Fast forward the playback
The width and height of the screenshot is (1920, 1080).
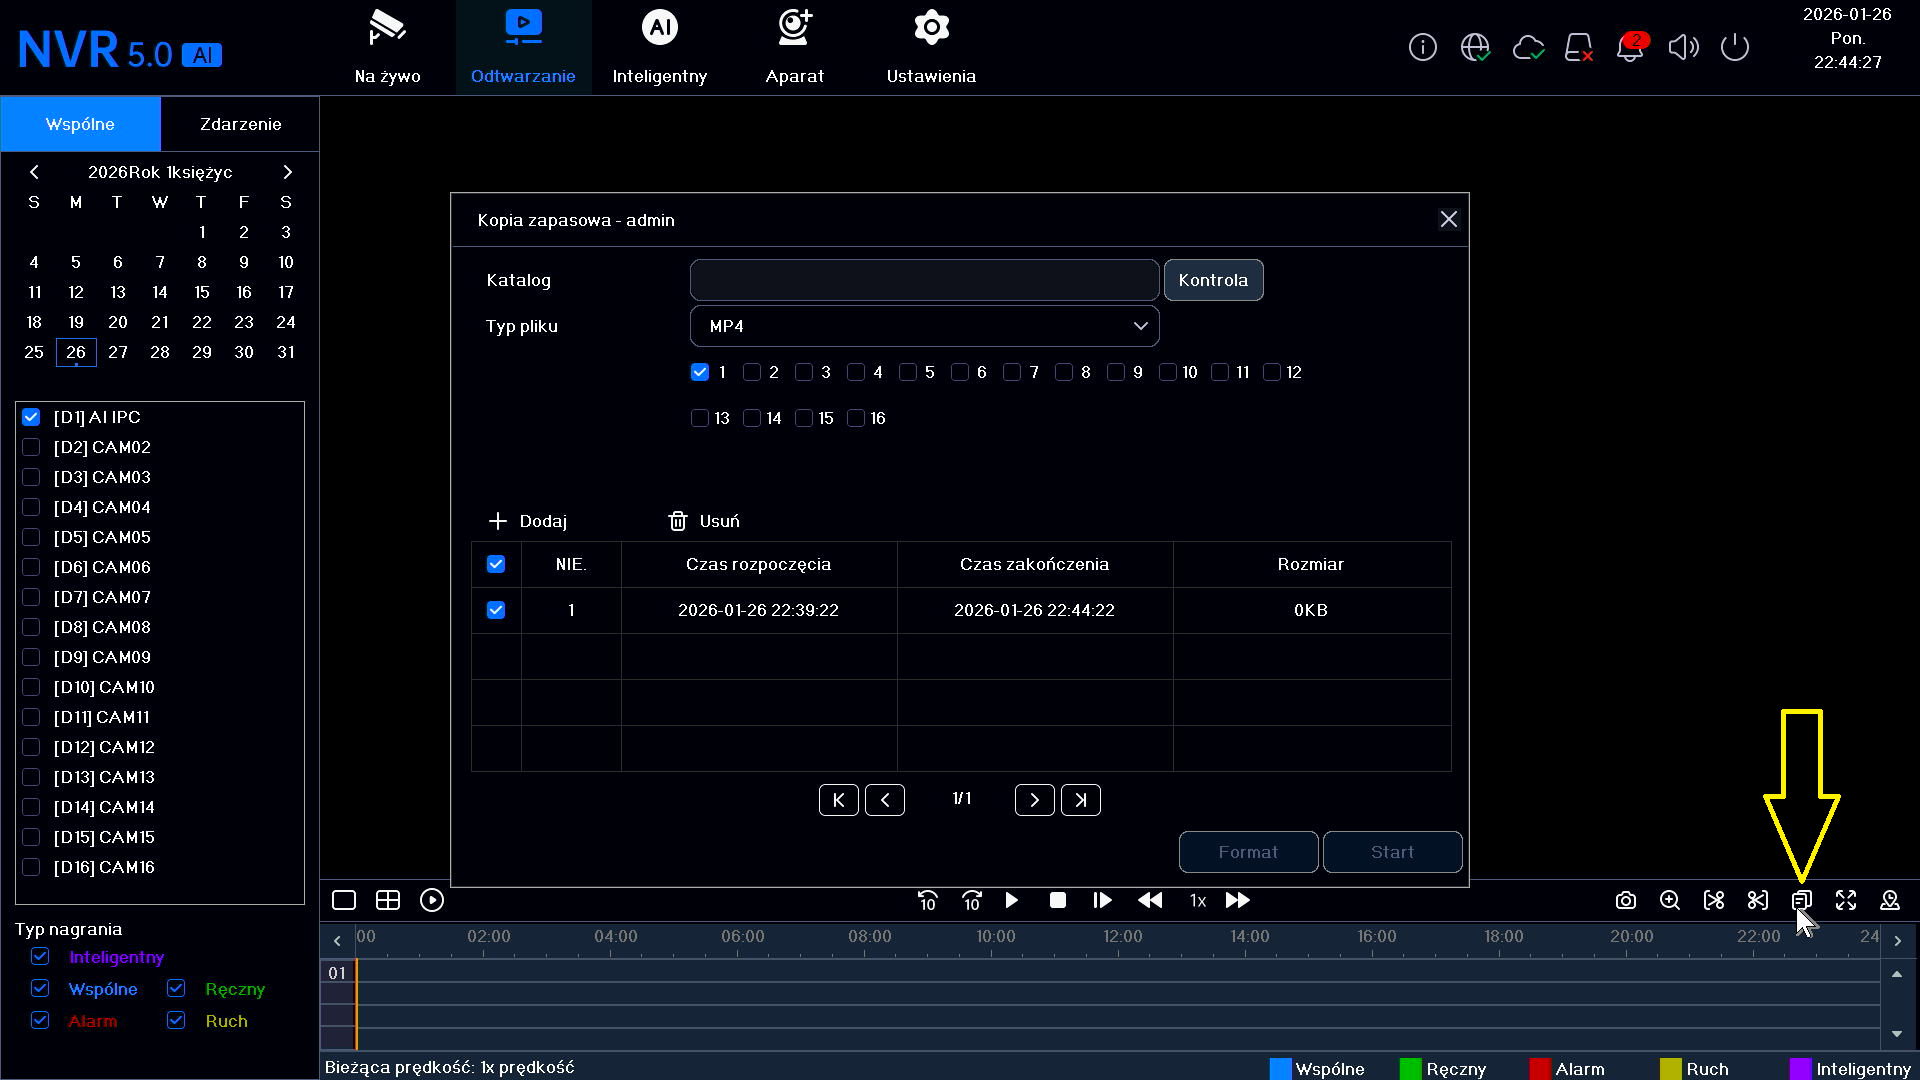tap(1238, 900)
